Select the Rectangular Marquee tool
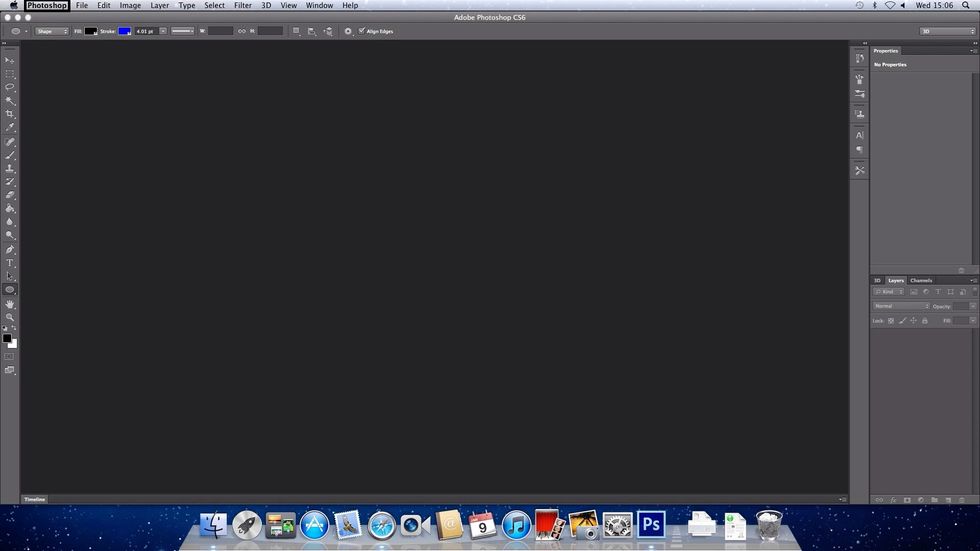Screen dimensions: 980x551 pyautogui.click(x=9, y=74)
